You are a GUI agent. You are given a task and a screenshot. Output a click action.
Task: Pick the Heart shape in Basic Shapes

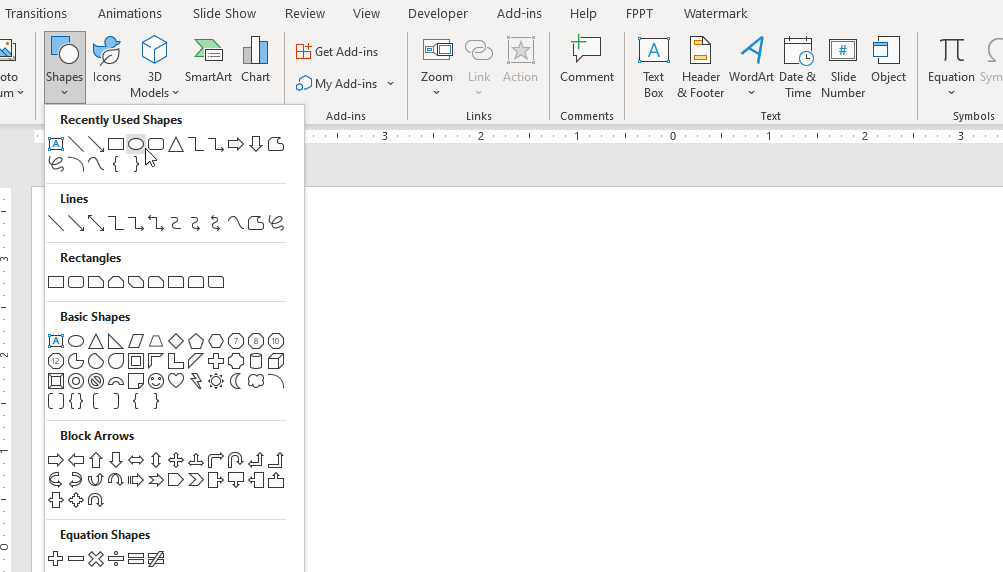tap(176, 381)
